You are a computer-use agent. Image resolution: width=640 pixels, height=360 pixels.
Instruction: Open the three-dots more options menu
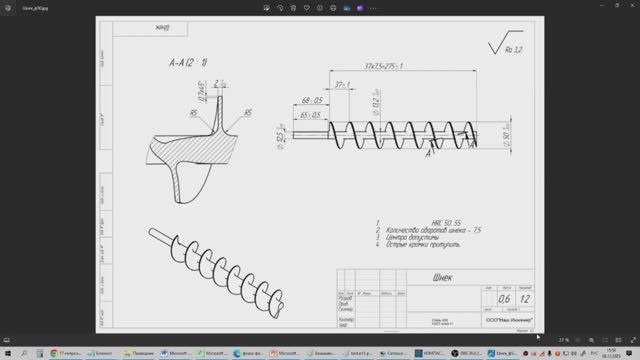373,8
